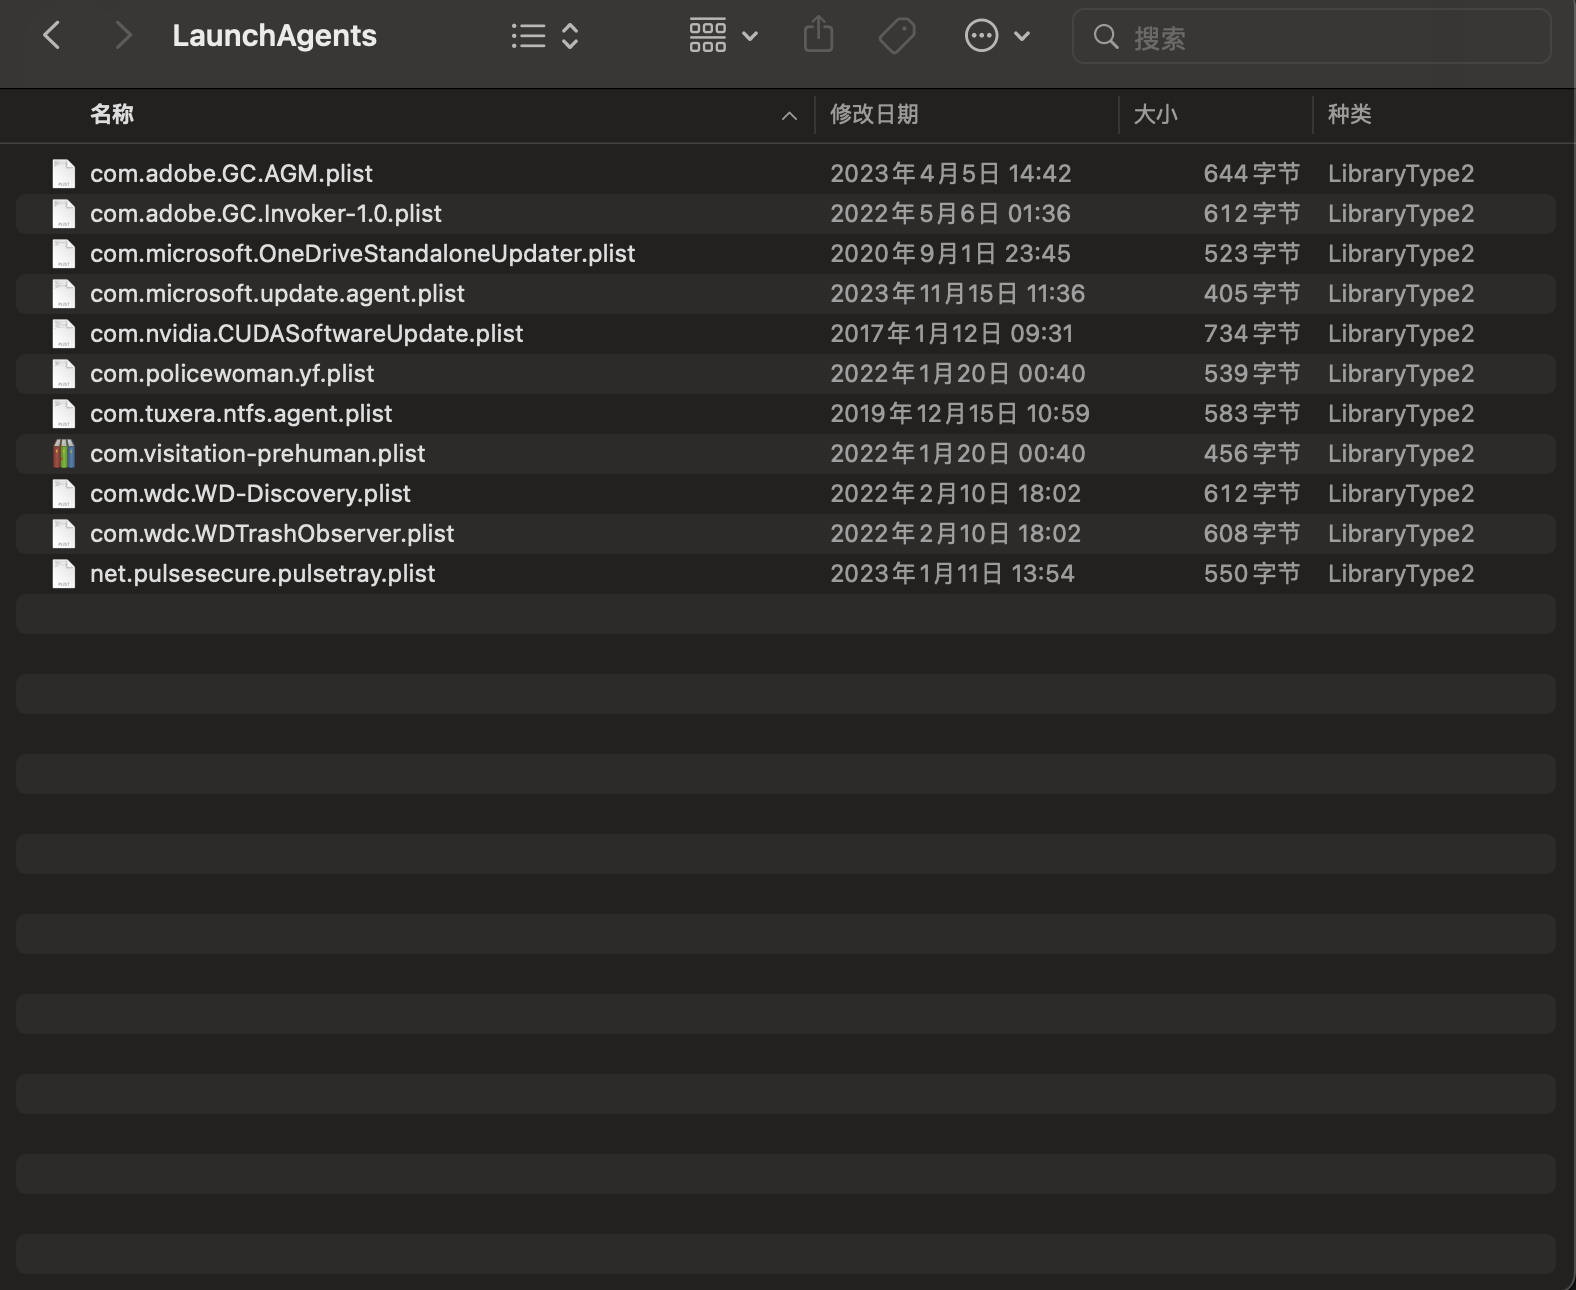Share the selected item

[818, 35]
